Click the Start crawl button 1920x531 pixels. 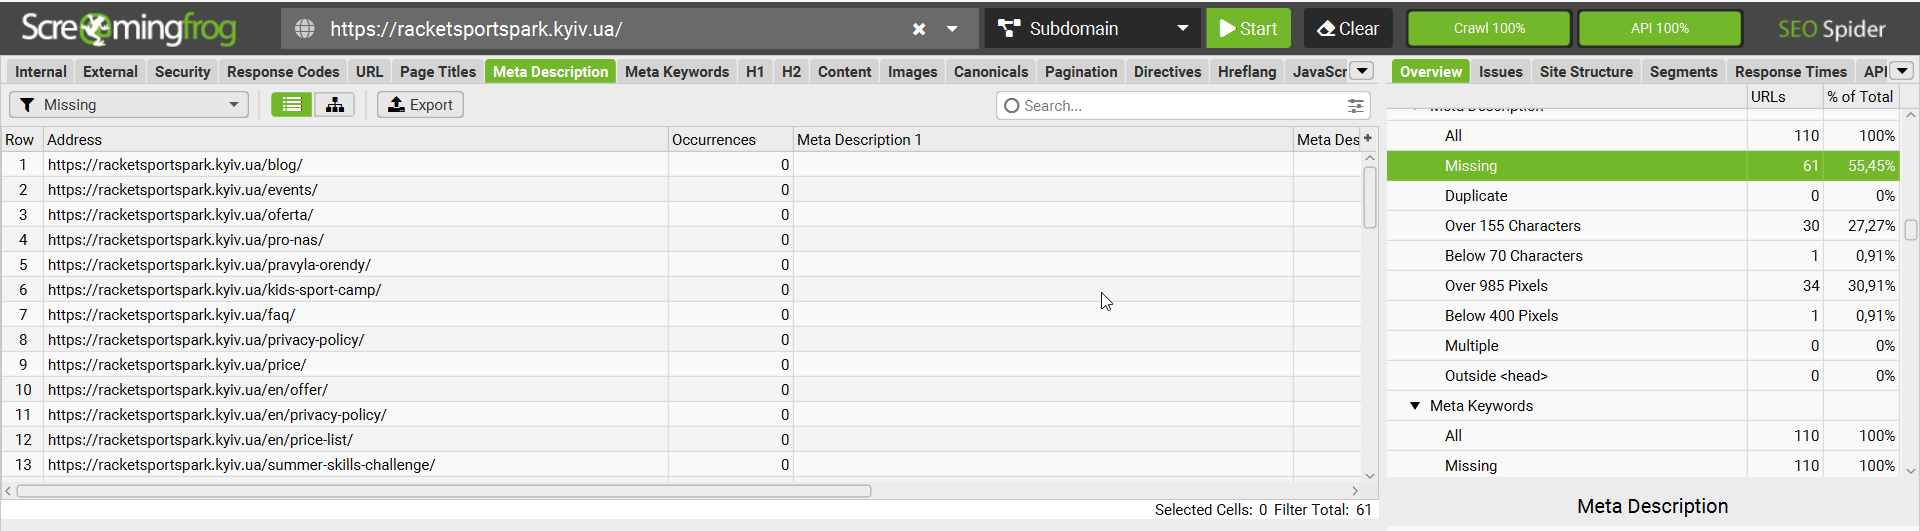click(x=1248, y=28)
